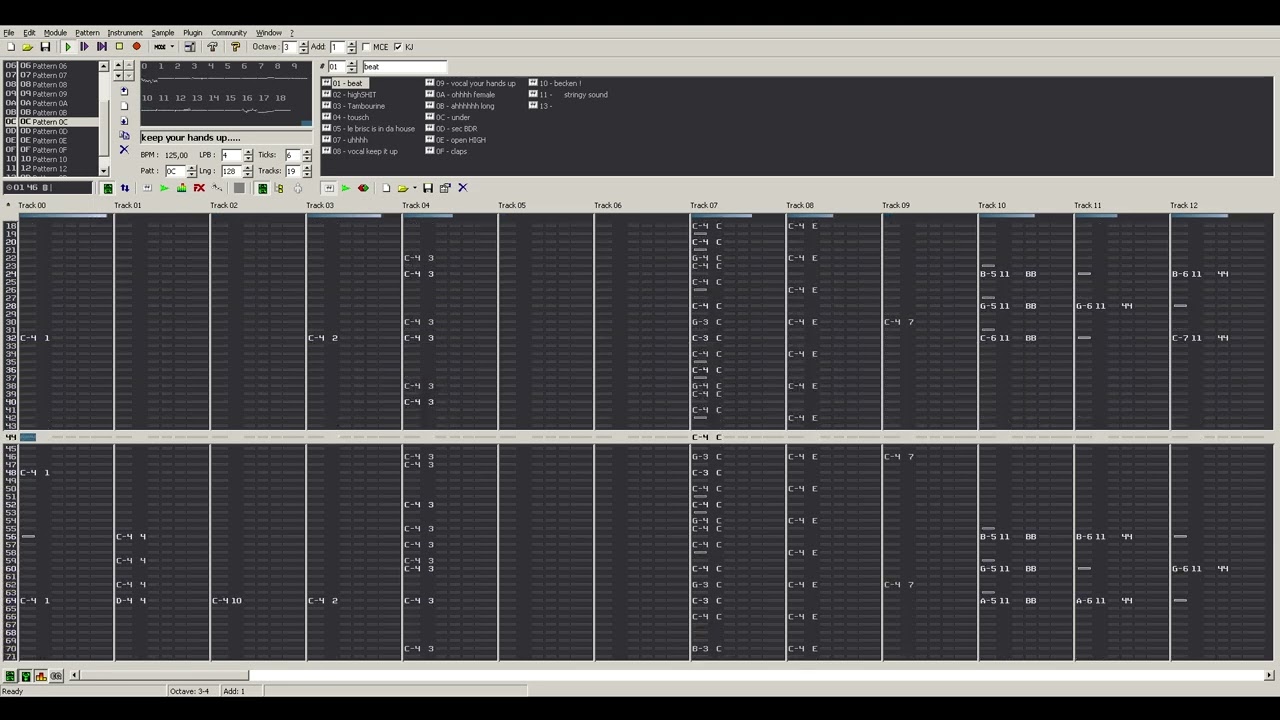Click the red-green record icon in the instrument toolbar
This screenshot has height=720, width=1280.
(363, 188)
